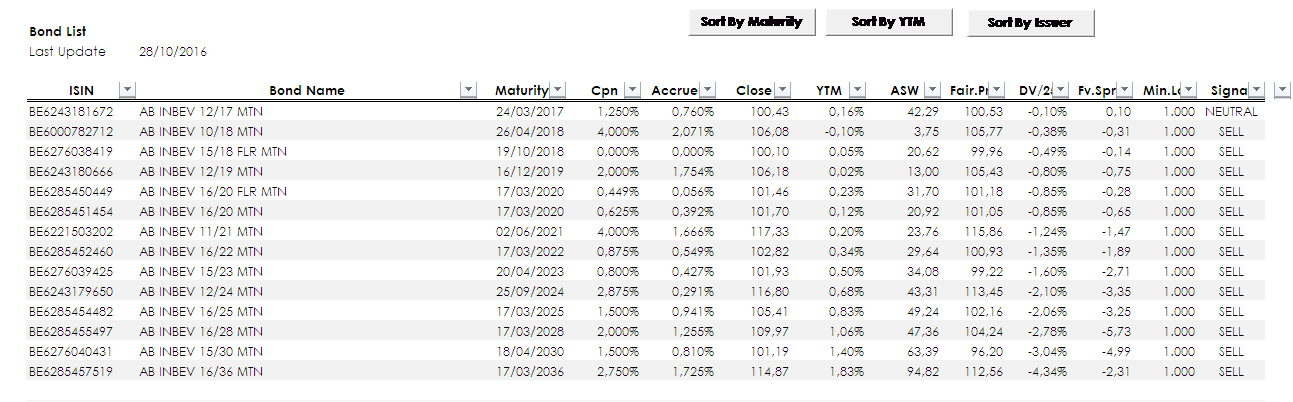Select the AB INBEV 16/36 MTN cell
The height and width of the screenshot is (402, 1293).
click(x=201, y=371)
